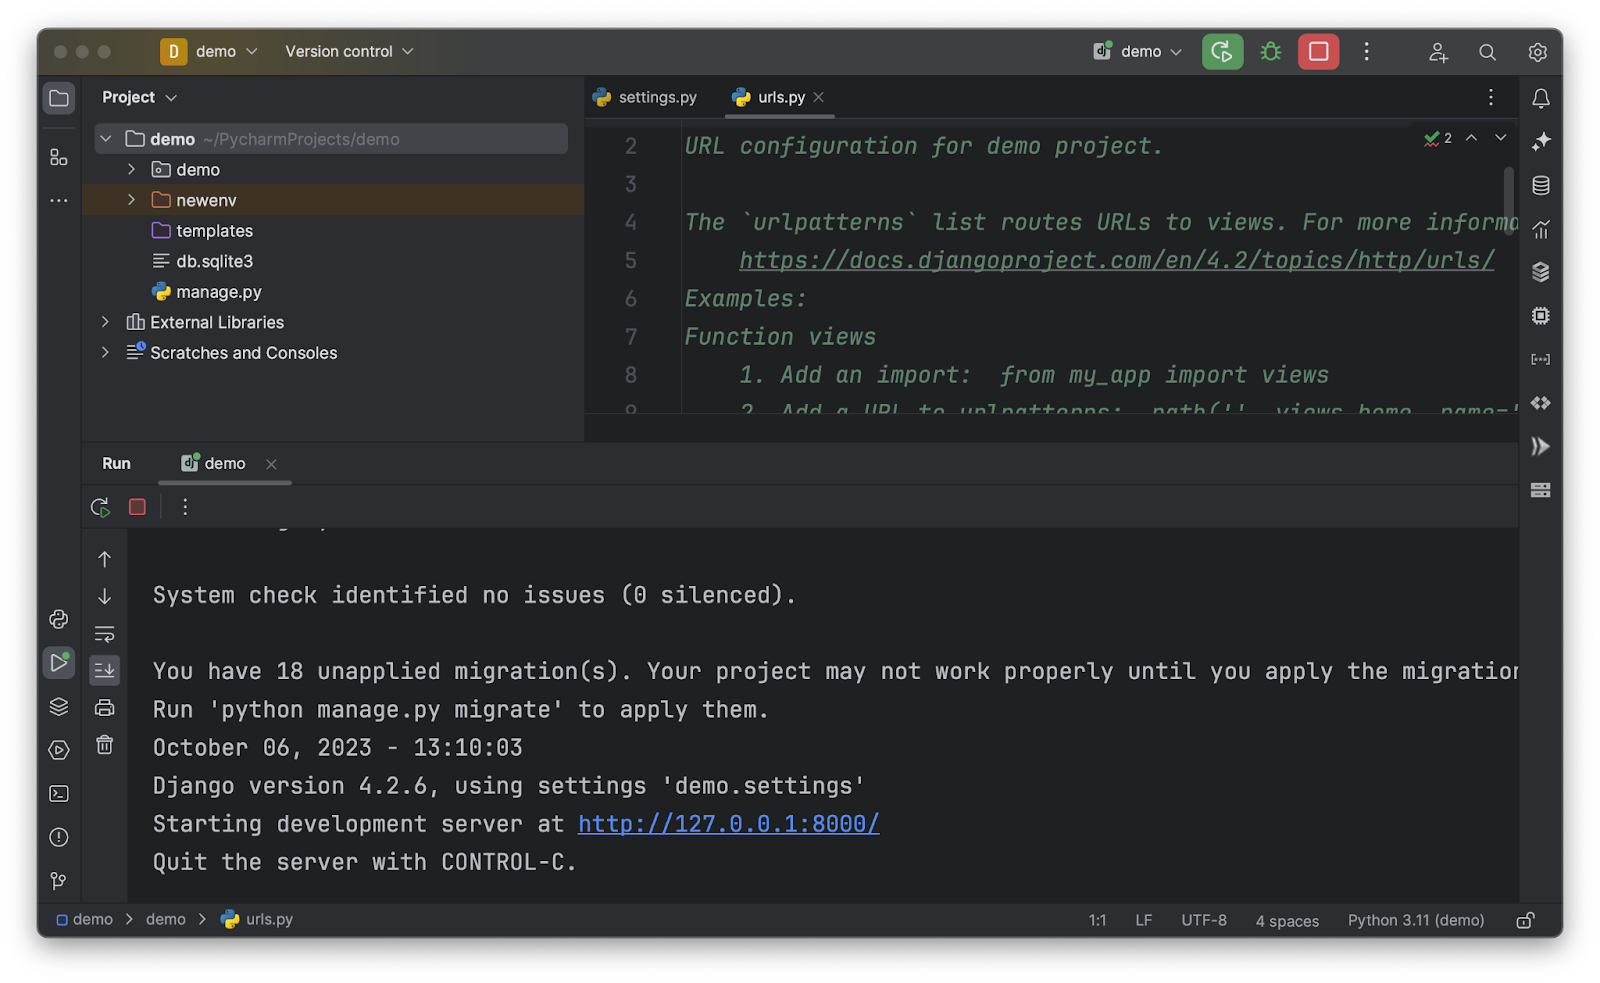Switch to the settings.py editor tab
Image resolution: width=1600 pixels, height=983 pixels.
645,97
